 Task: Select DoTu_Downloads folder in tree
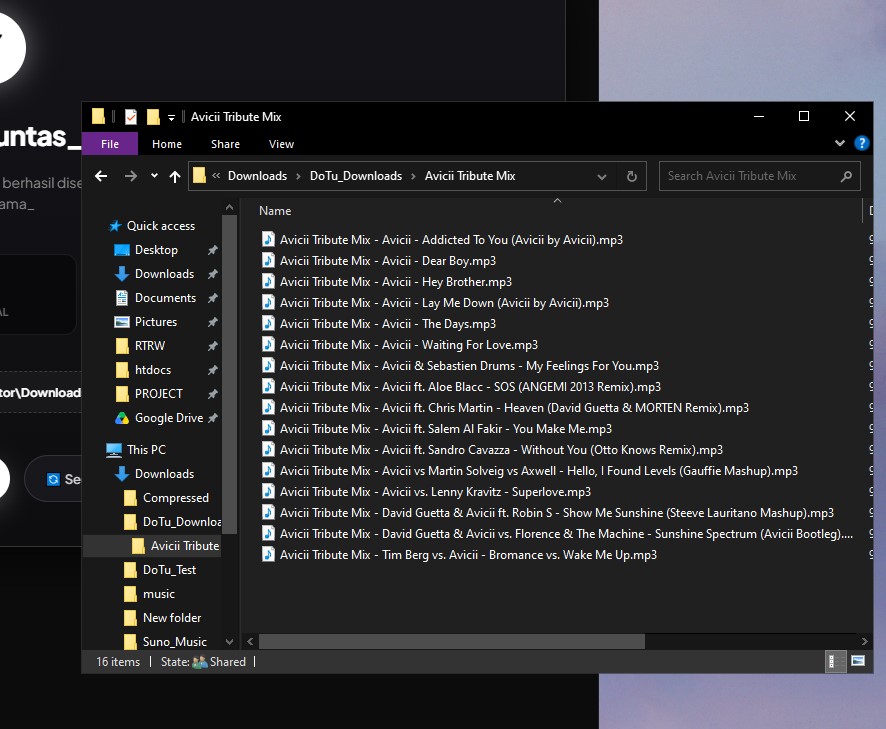181,522
